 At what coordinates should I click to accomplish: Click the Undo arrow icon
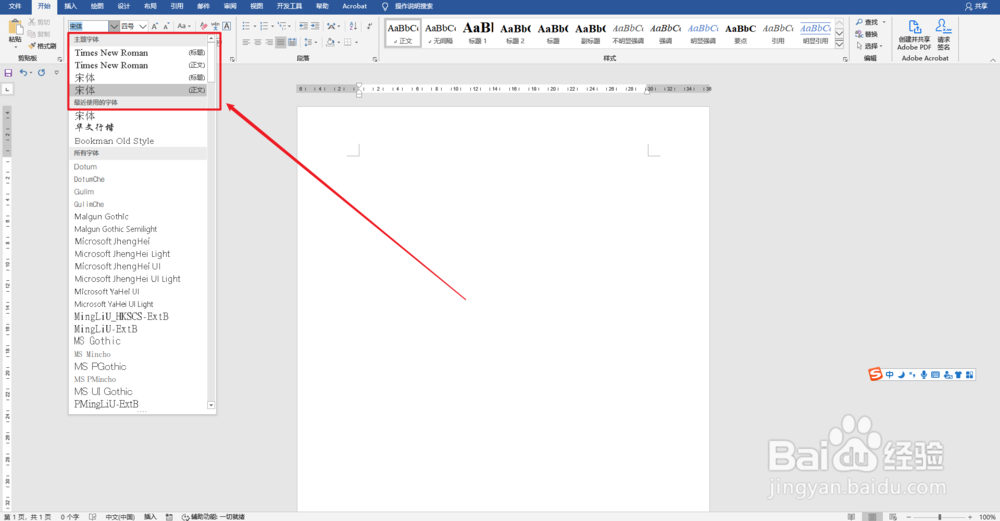[23, 73]
